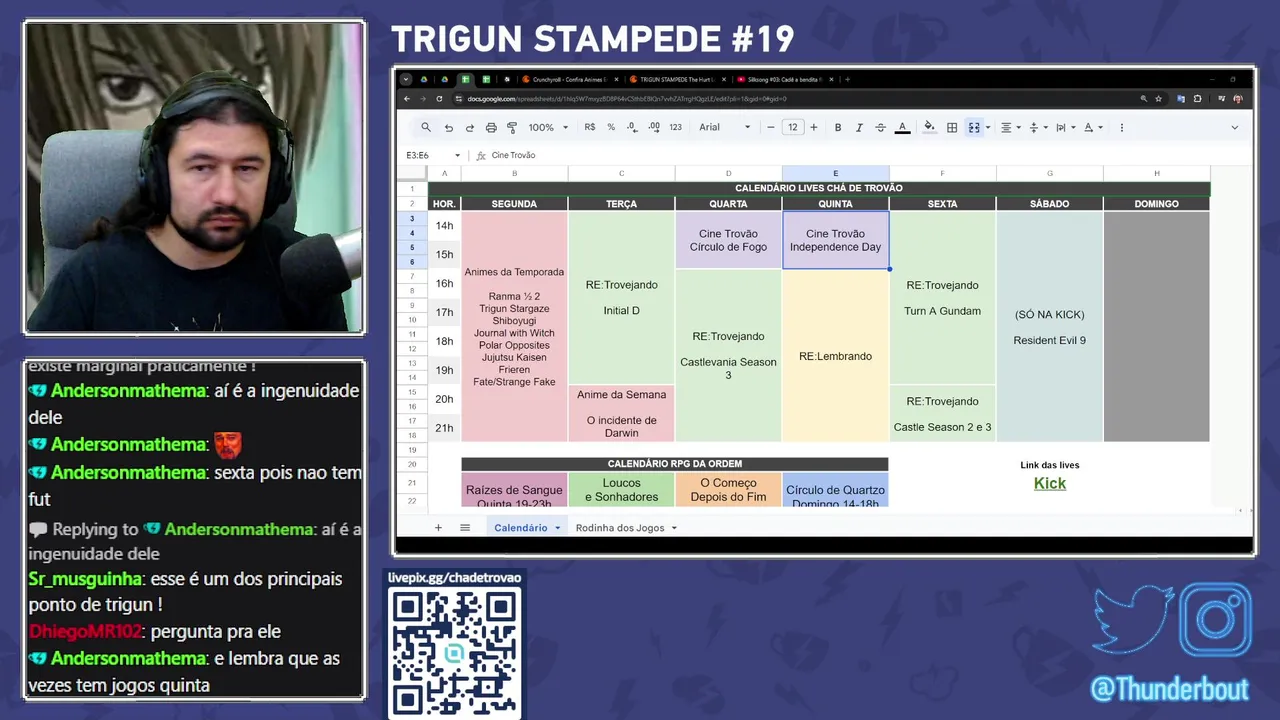Viewport: 1280px width, 720px height.
Task: Toggle strikethrough formatting
Action: [x=881, y=127]
